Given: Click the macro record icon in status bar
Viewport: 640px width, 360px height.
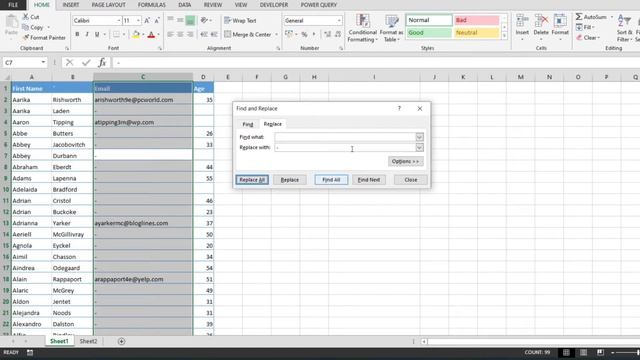Looking at the screenshot, I should (x=30, y=352).
